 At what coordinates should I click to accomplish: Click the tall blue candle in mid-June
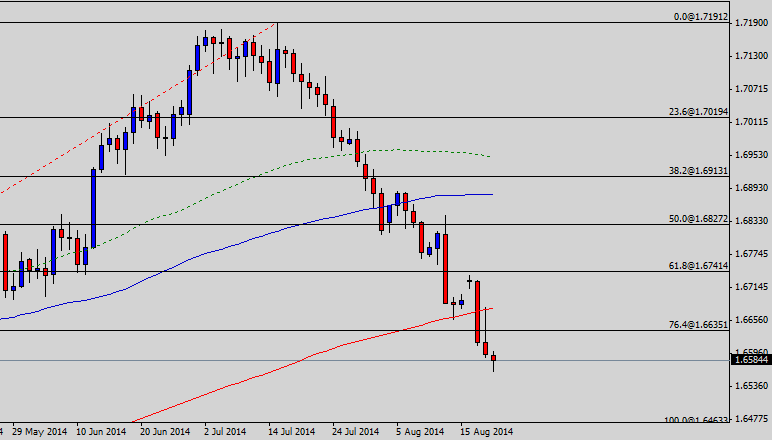pyautogui.click(x=93, y=207)
